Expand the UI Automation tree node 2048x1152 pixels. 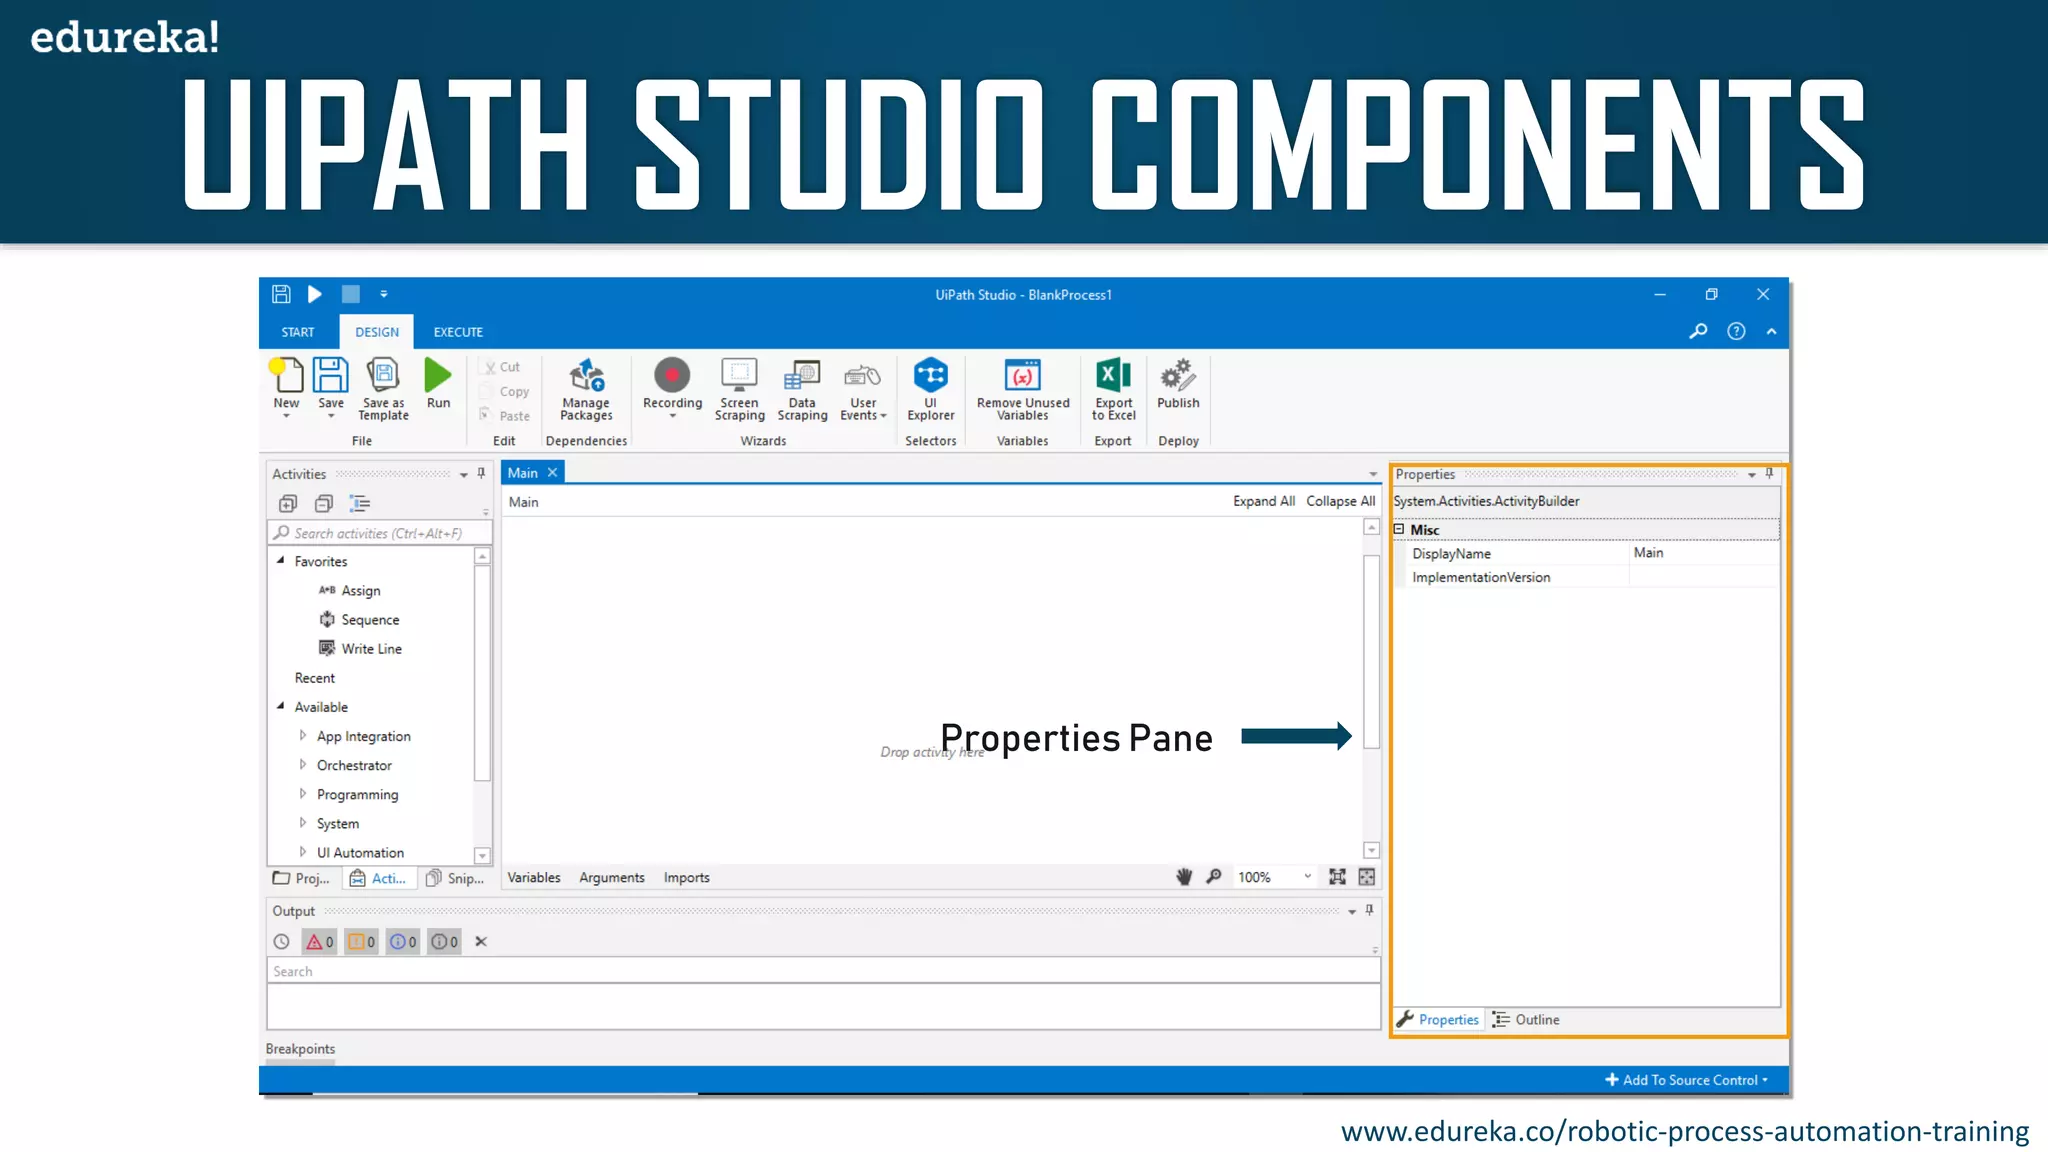tap(303, 852)
